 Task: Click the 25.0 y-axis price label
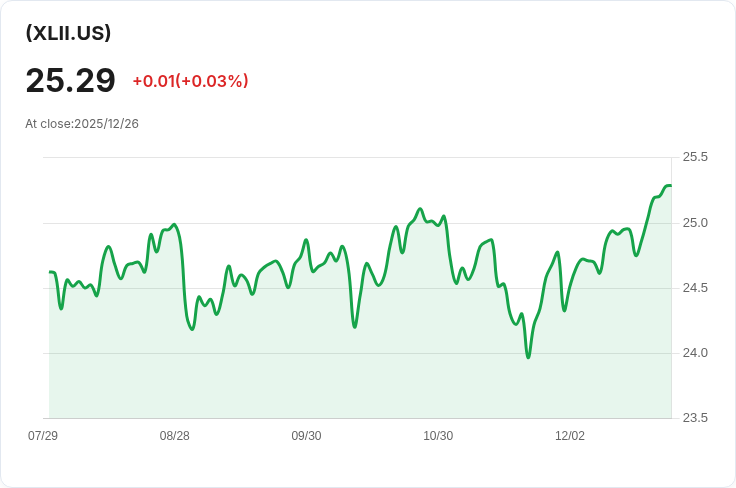coord(695,222)
